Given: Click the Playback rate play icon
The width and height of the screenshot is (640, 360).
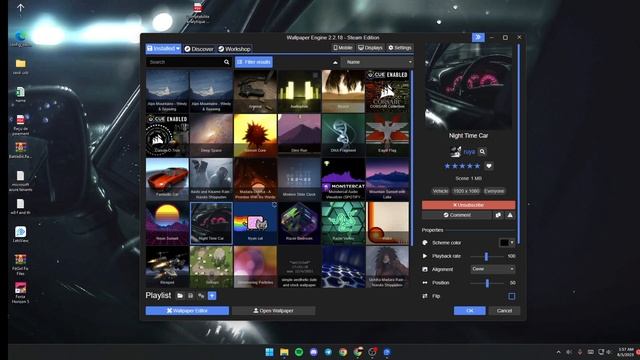Looking at the screenshot, I should tap(425, 256).
